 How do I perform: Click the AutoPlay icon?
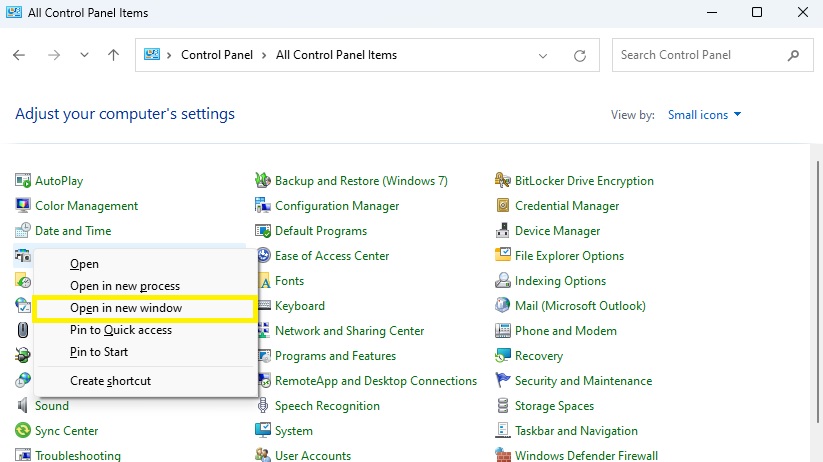tap(23, 181)
